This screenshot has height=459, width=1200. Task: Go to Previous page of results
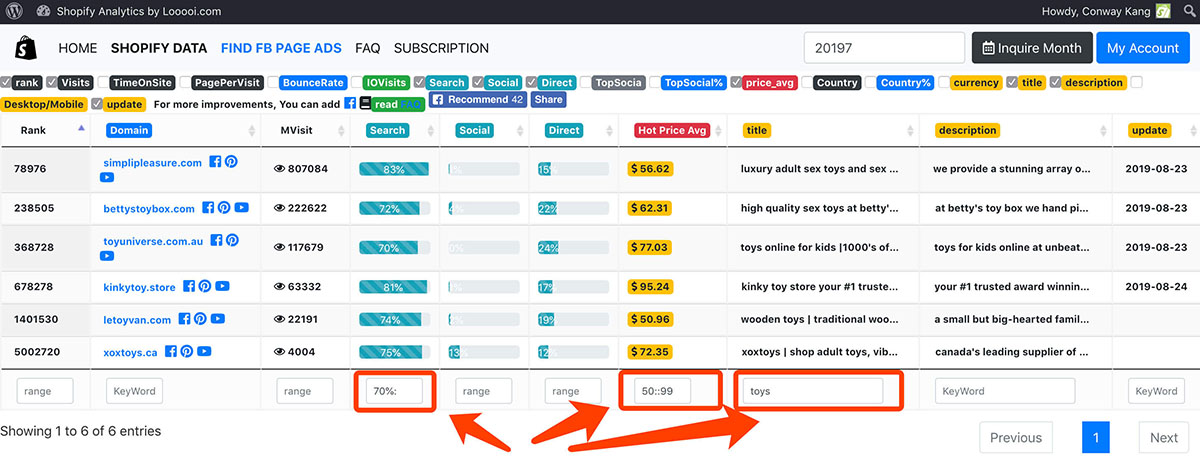tap(1016, 437)
